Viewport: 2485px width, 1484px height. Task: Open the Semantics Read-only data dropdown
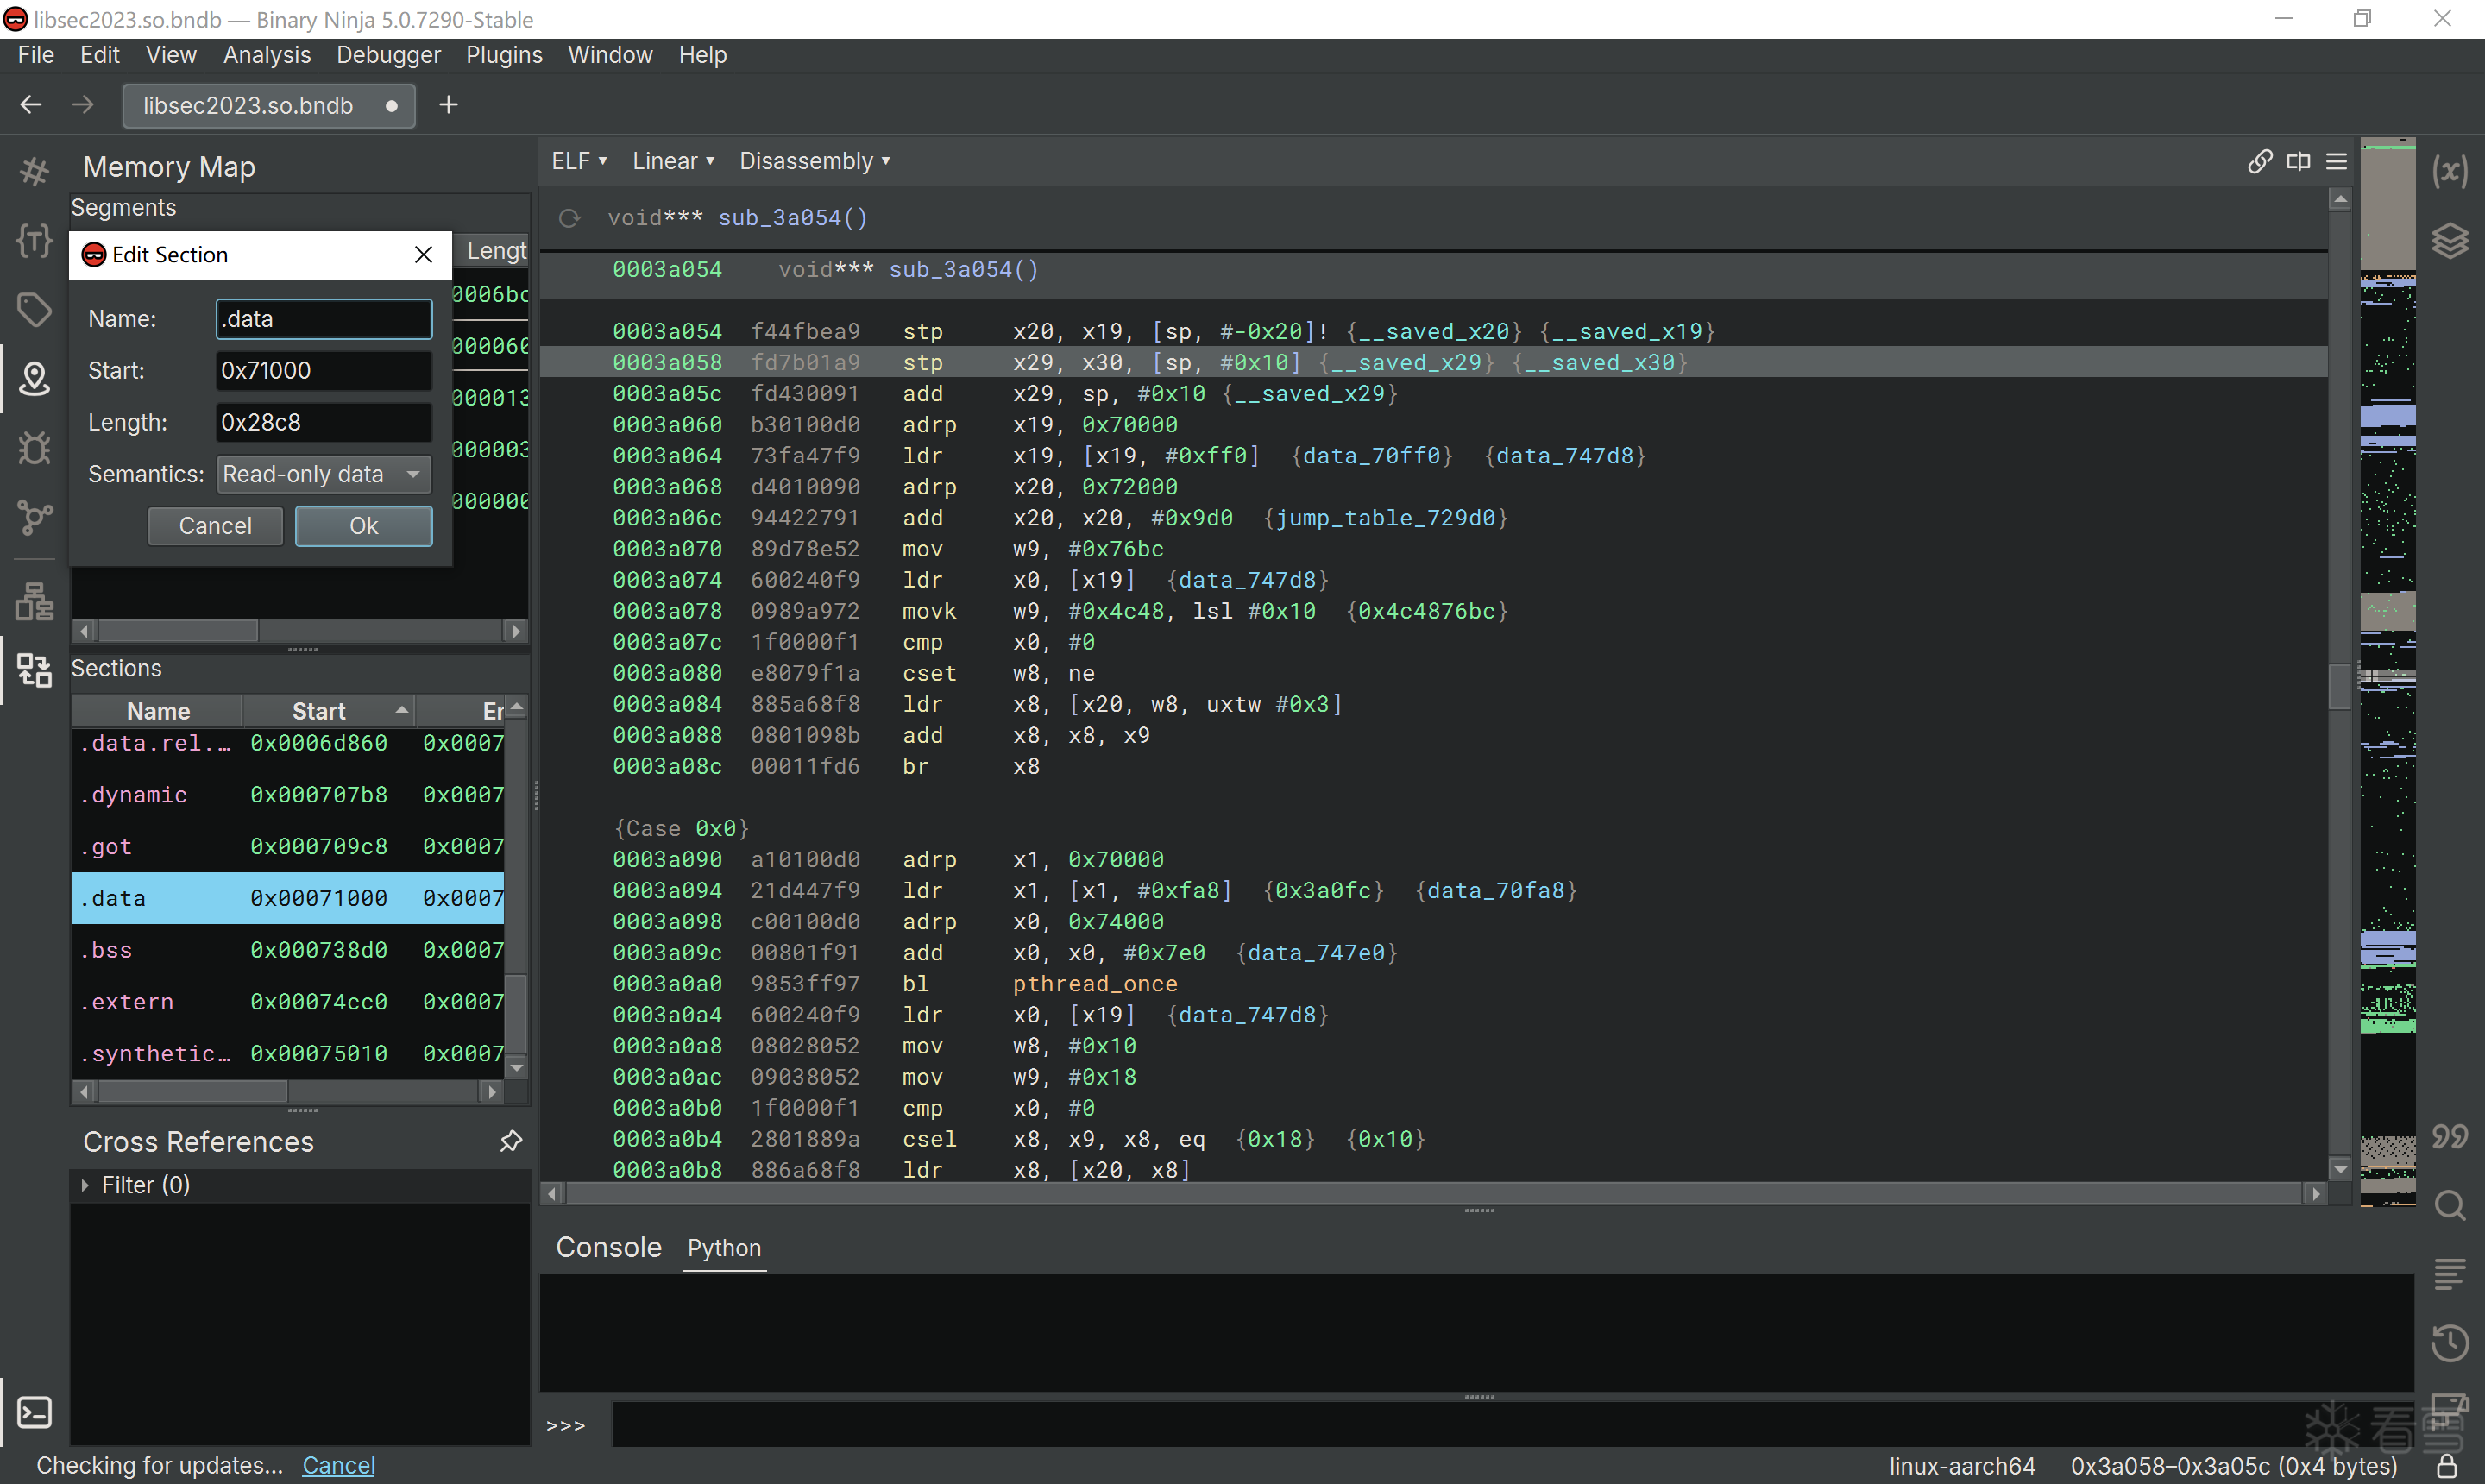pos(323,474)
